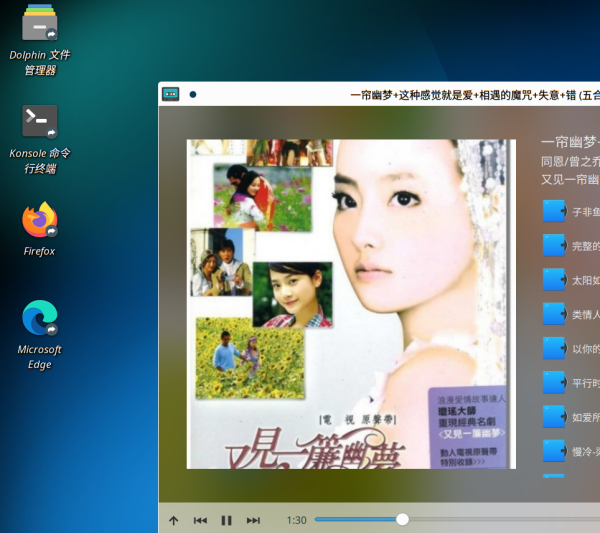This screenshot has width=600, height=533.
Task: Select the track starting with 太阳如
Action: pyautogui.click(x=571, y=280)
